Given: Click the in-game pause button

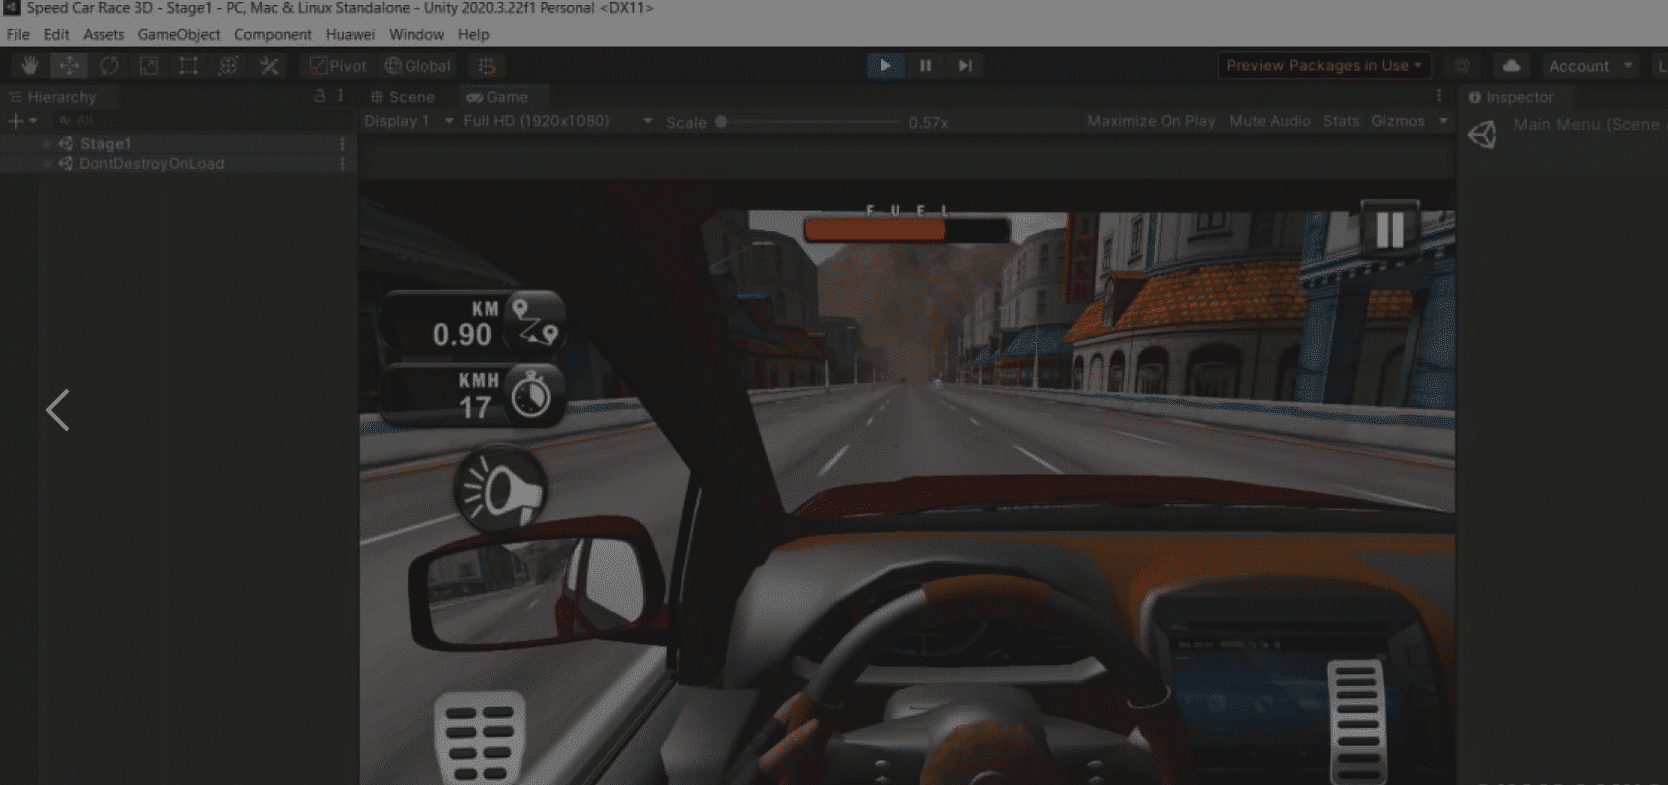Looking at the screenshot, I should (1389, 230).
